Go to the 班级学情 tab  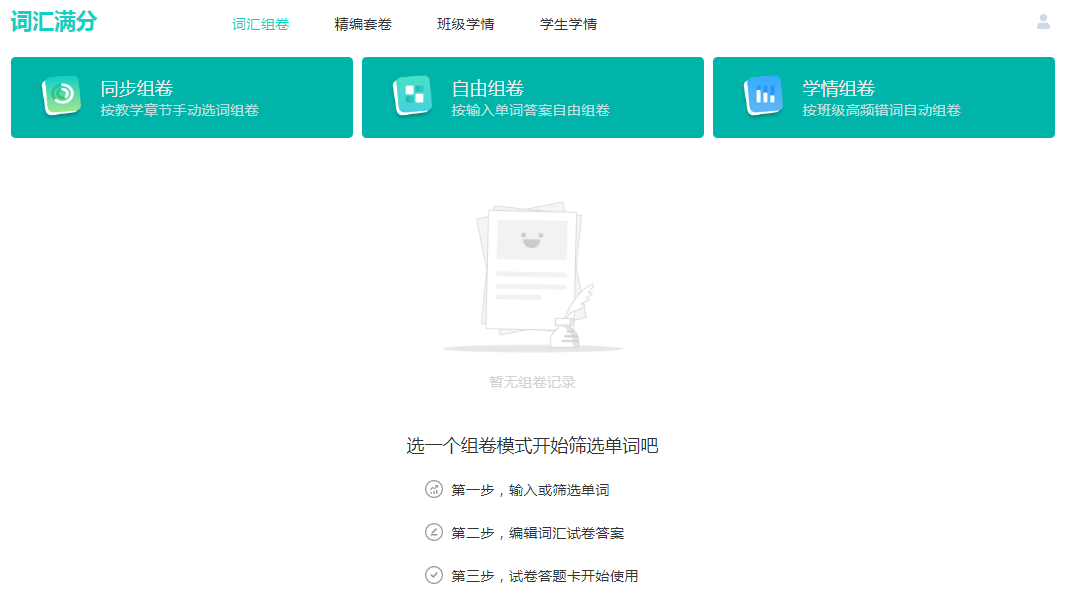[466, 24]
